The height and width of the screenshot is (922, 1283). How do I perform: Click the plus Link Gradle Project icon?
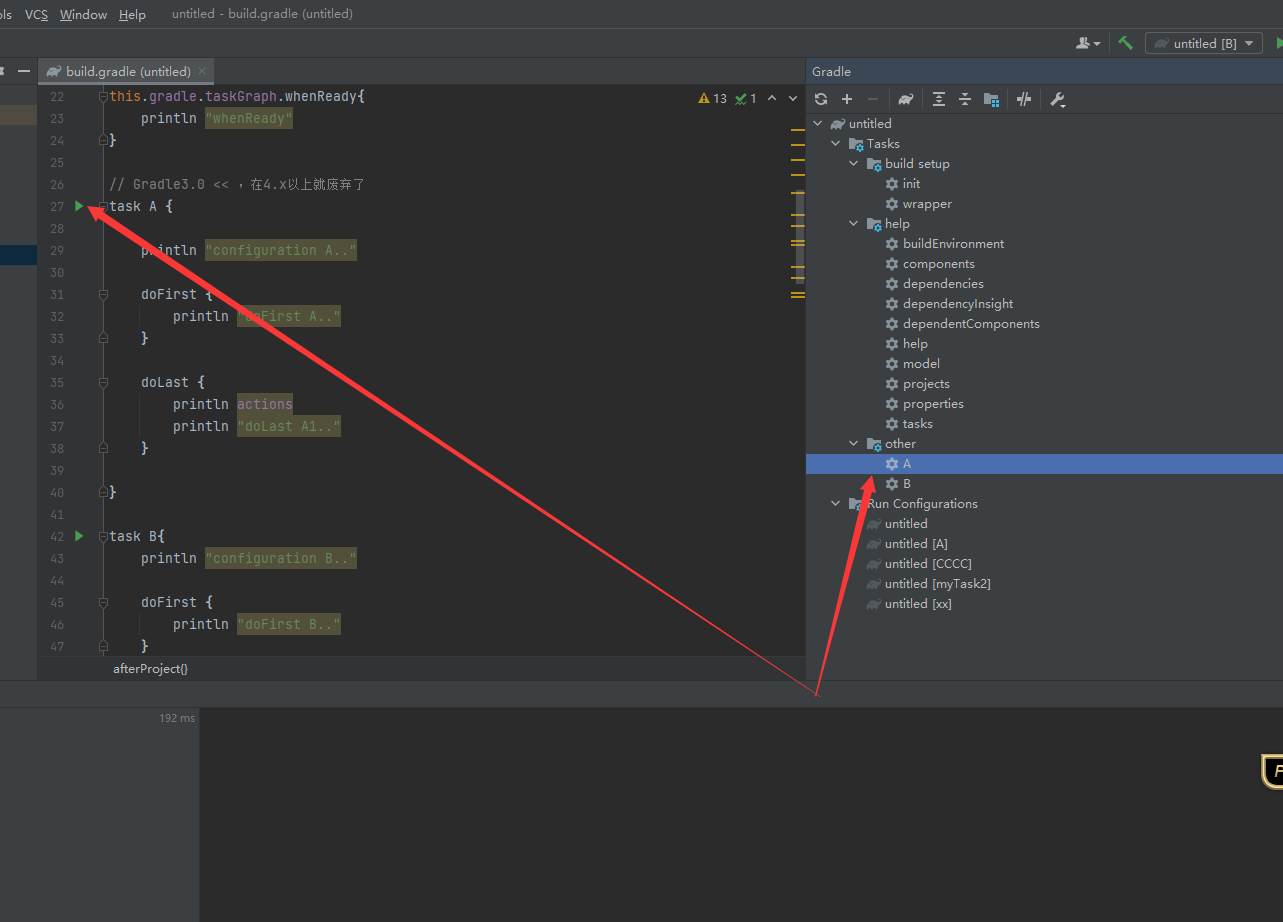click(x=847, y=99)
